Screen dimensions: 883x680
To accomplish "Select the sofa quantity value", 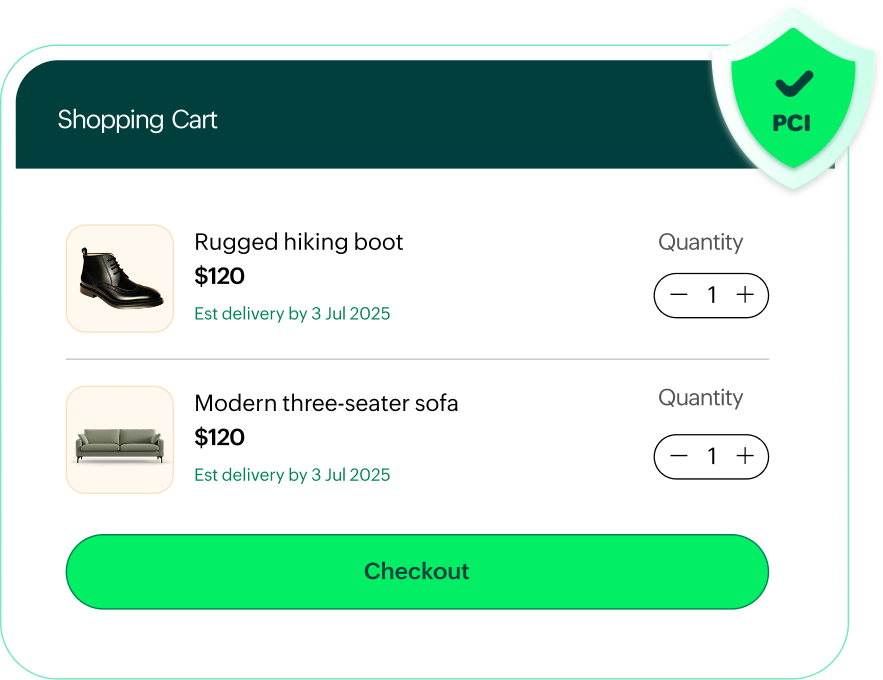I will 712,456.
